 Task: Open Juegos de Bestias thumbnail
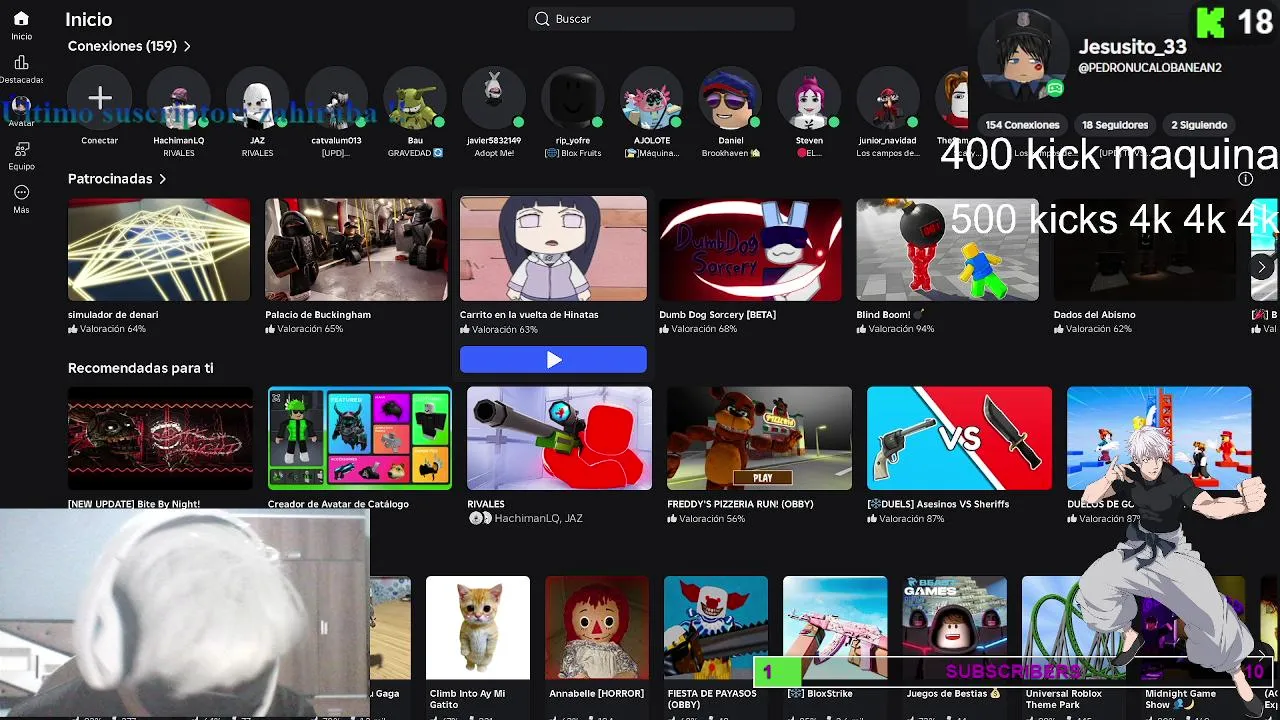954,628
